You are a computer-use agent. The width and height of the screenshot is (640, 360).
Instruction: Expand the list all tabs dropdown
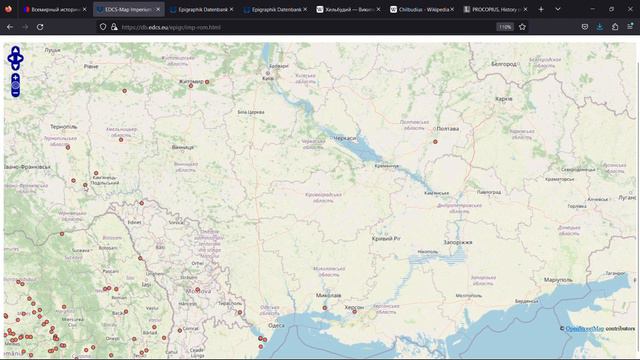tap(558, 9)
